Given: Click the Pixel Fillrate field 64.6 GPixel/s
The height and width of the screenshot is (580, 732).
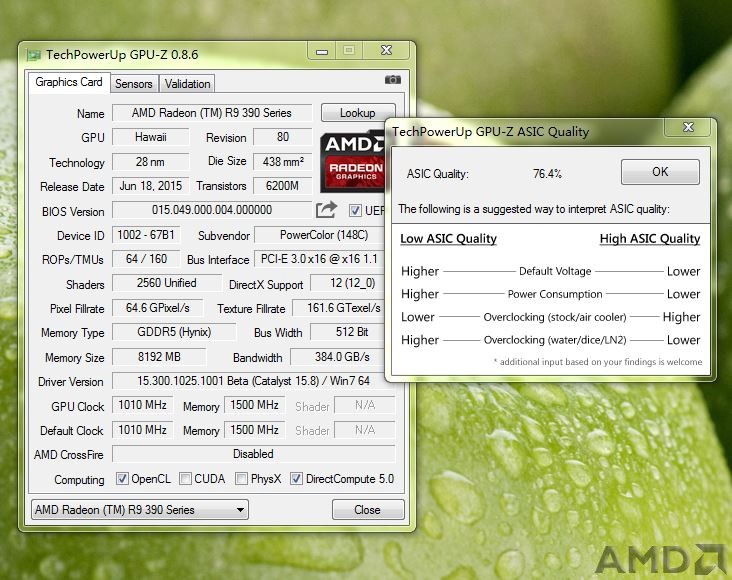Looking at the screenshot, I should (x=158, y=308).
